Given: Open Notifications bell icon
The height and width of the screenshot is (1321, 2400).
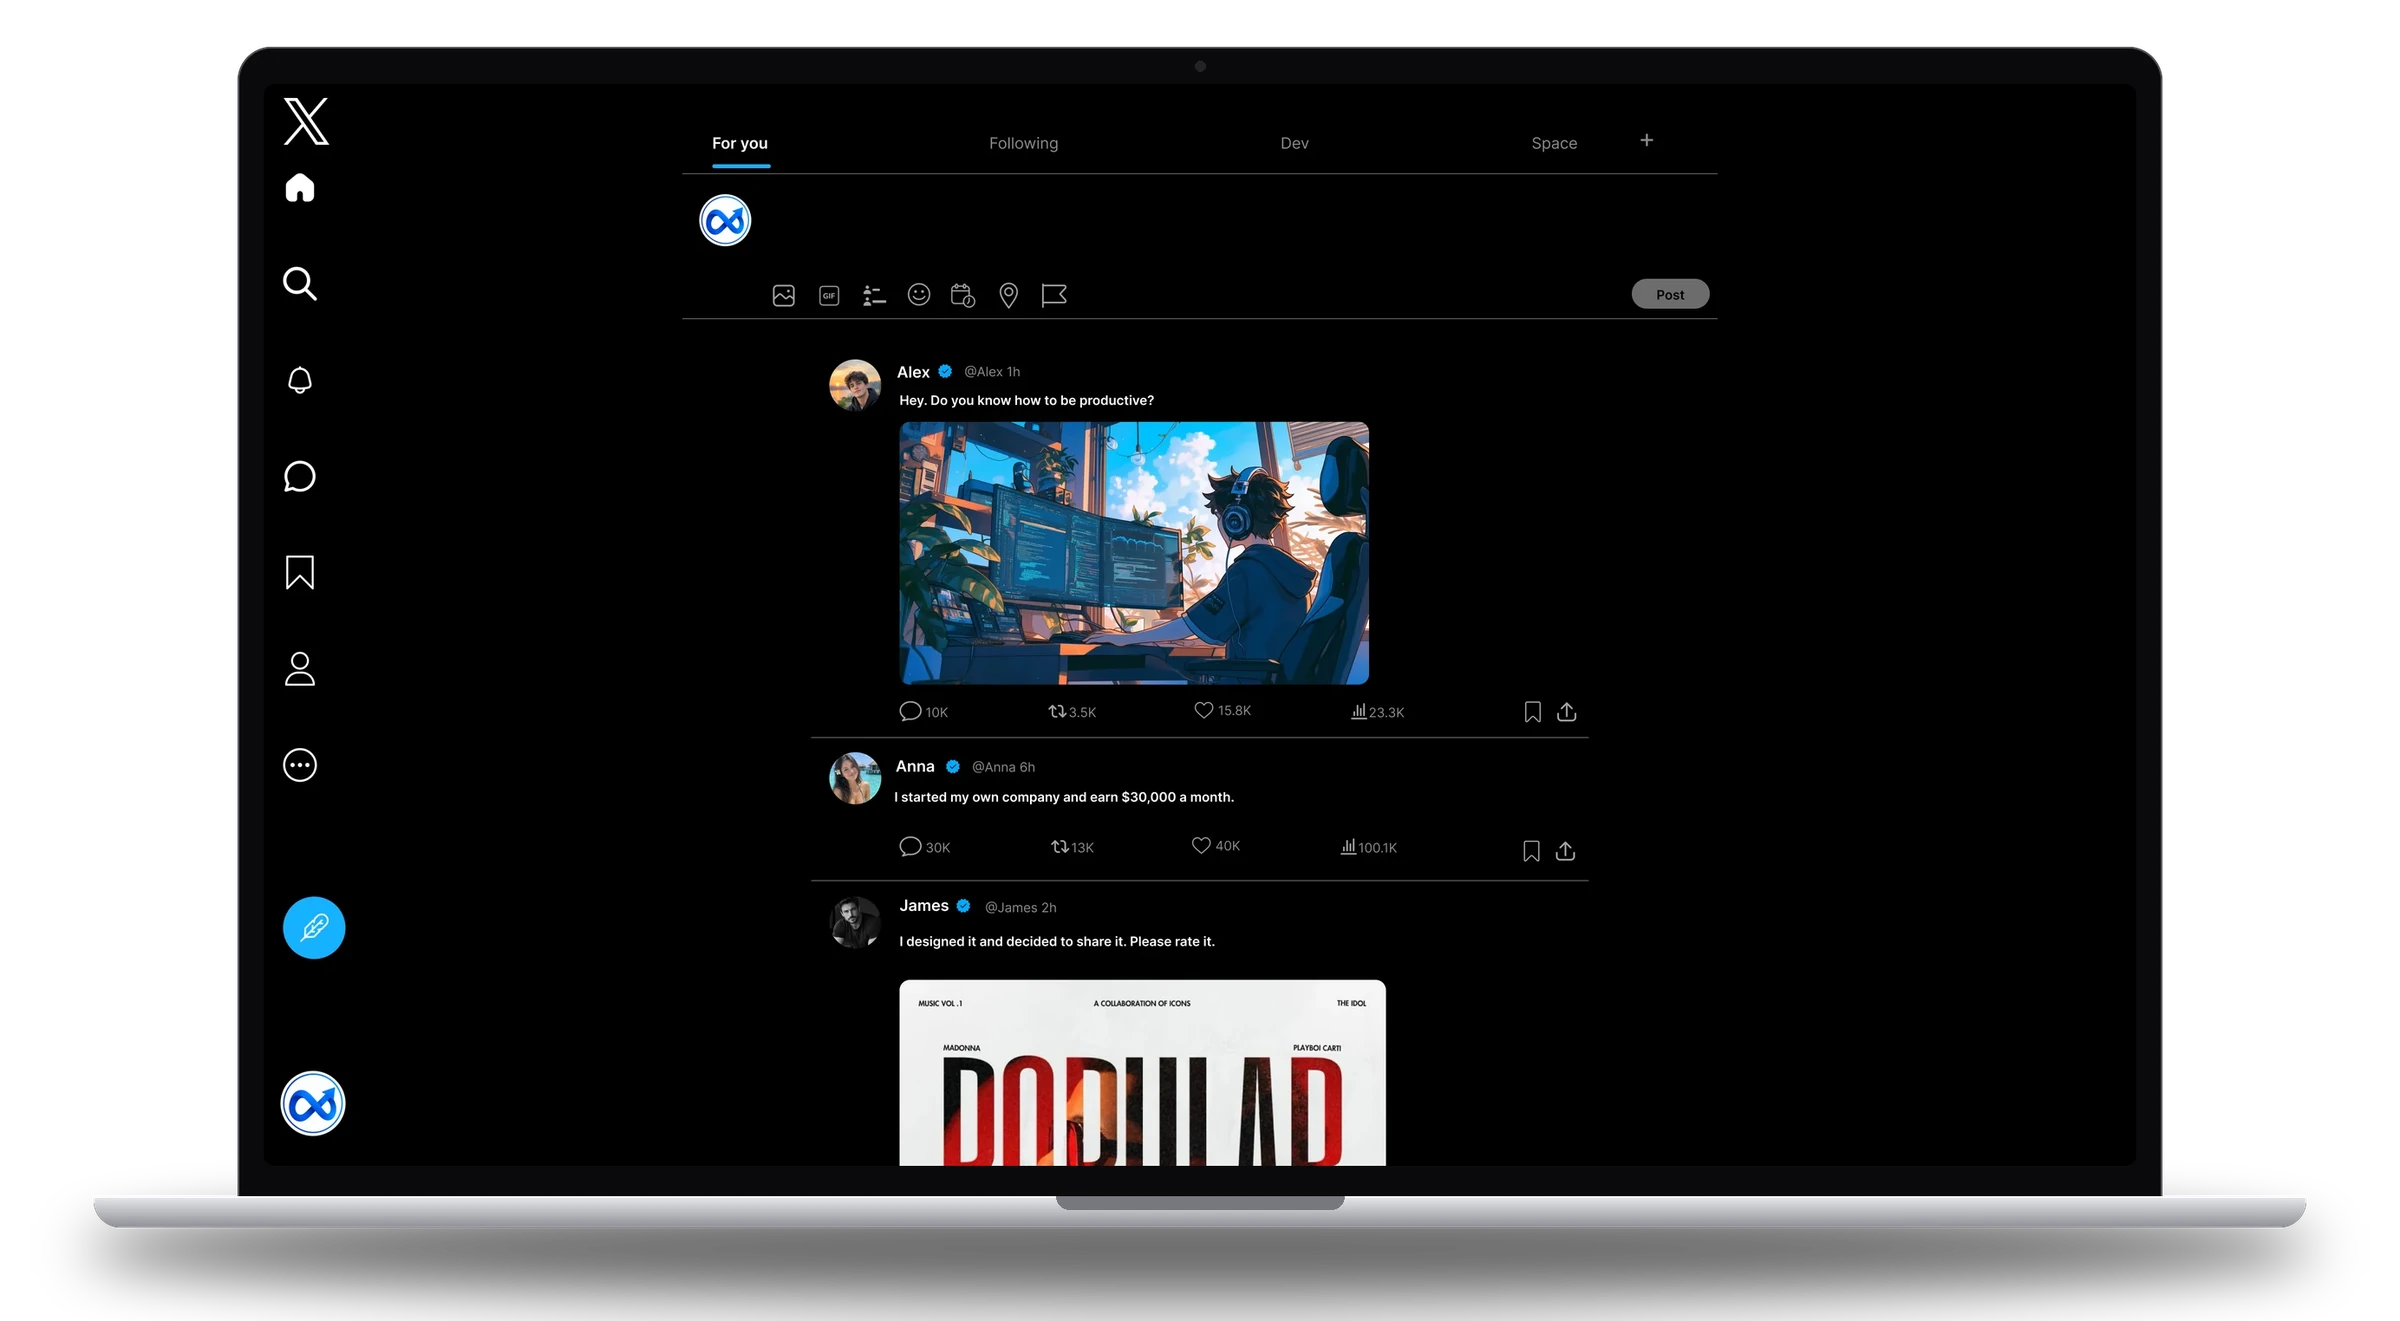Looking at the screenshot, I should click(300, 380).
